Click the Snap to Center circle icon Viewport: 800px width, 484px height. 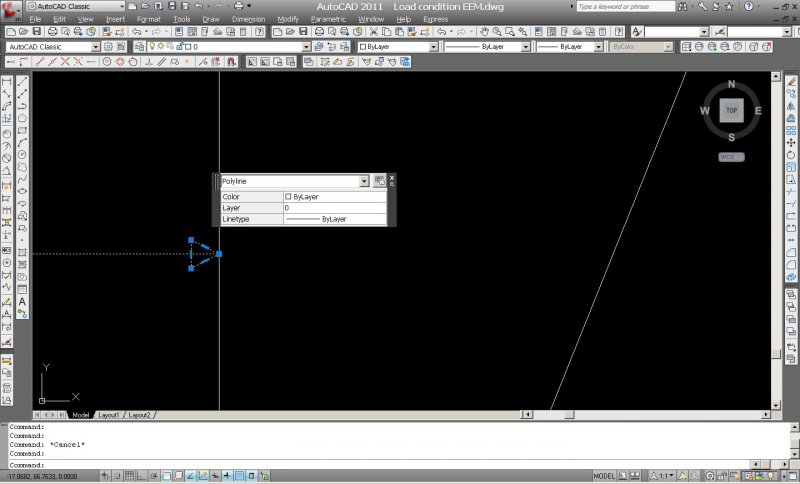[x=107, y=62]
